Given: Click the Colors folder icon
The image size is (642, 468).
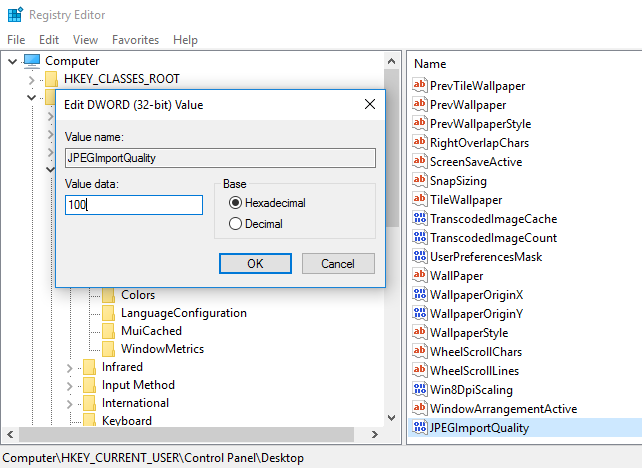Looking at the screenshot, I should point(109,295).
